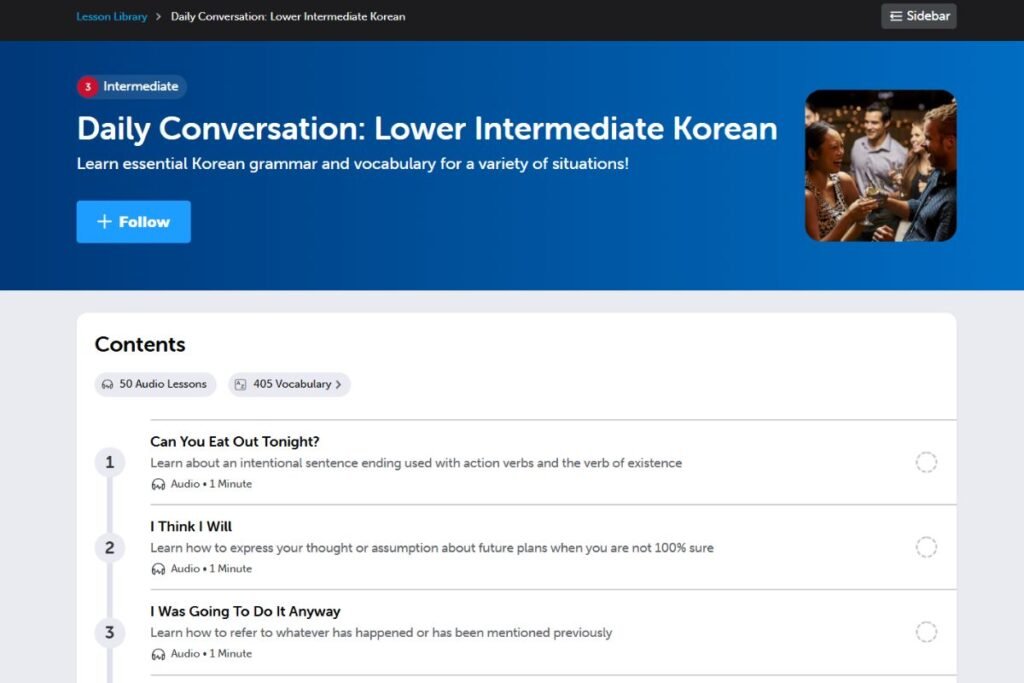Mark lesson Can You Eat Out Tonight complete

pos(926,462)
